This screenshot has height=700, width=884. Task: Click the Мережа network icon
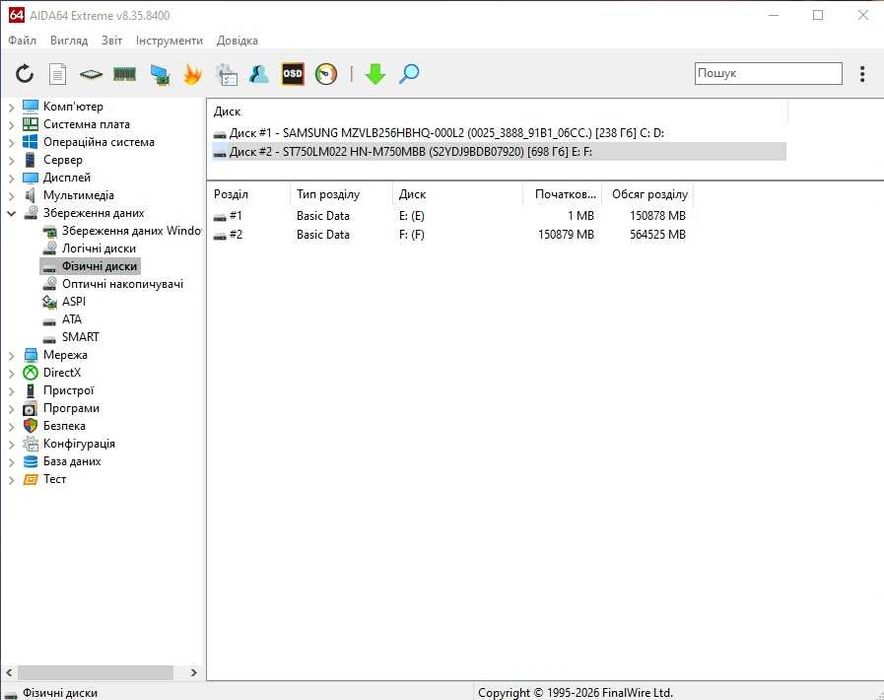click(30, 355)
